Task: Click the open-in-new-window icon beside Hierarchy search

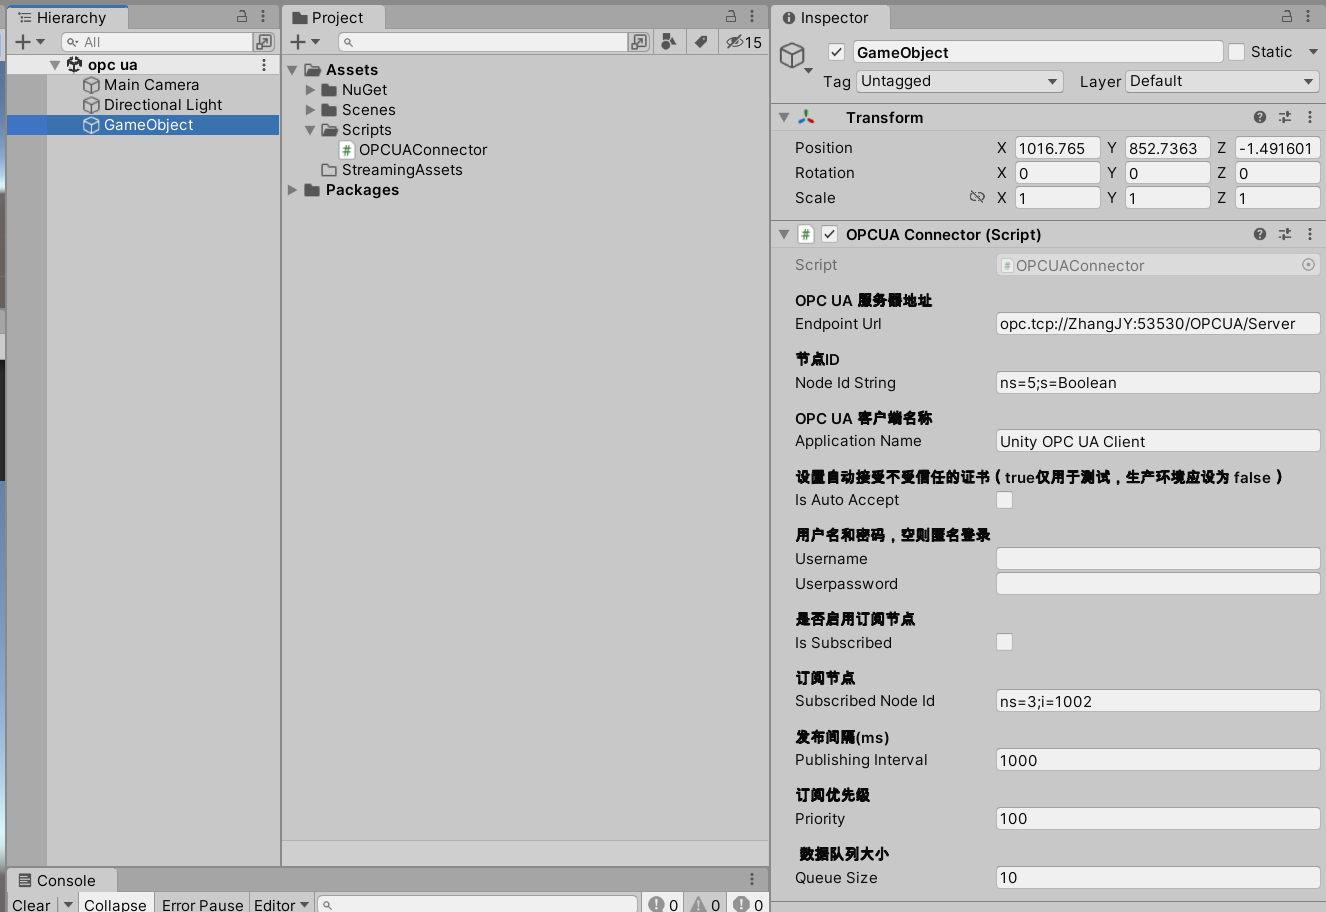Action: (263, 42)
